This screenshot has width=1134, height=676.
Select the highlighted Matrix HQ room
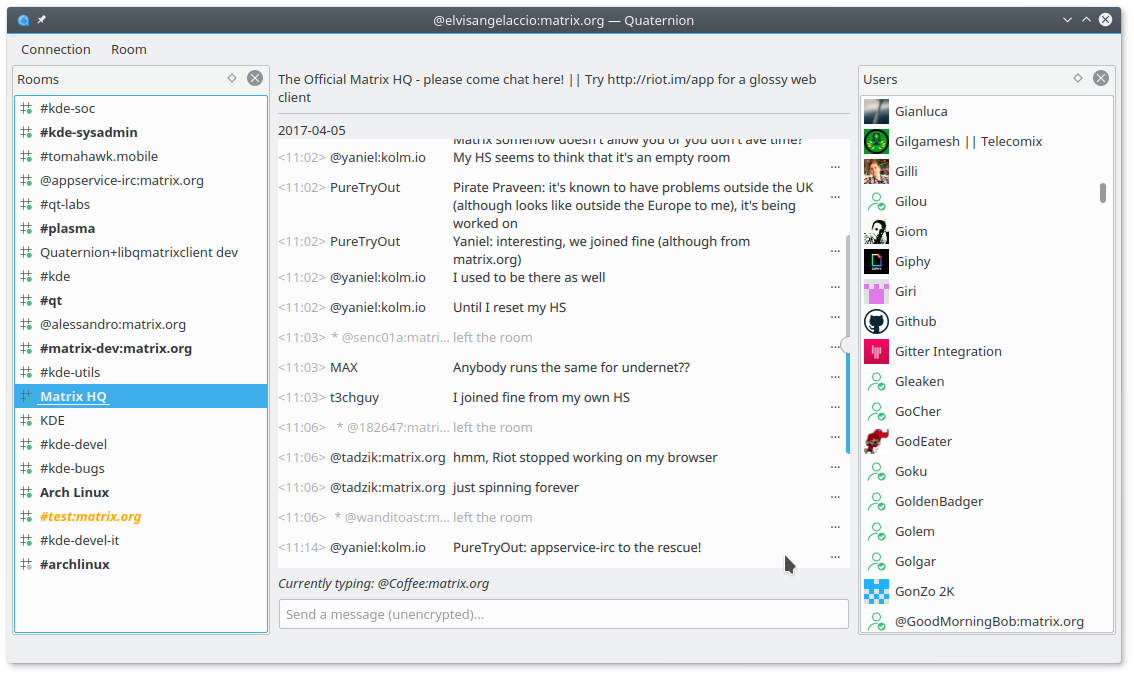point(141,396)
